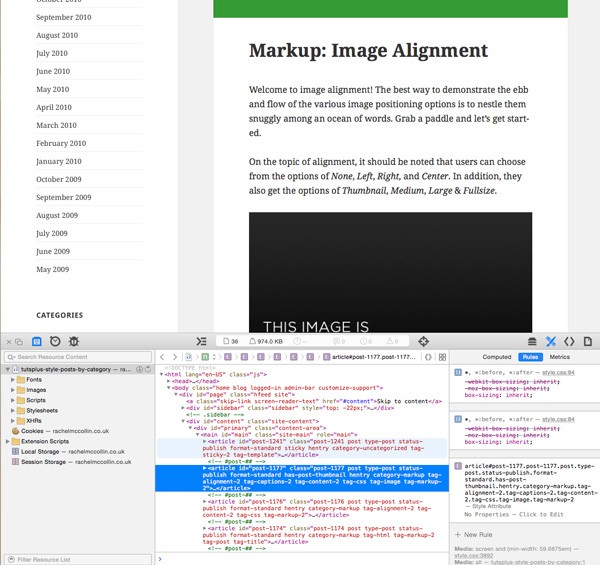Click No Properties — Click to Edit

[514, 515]
